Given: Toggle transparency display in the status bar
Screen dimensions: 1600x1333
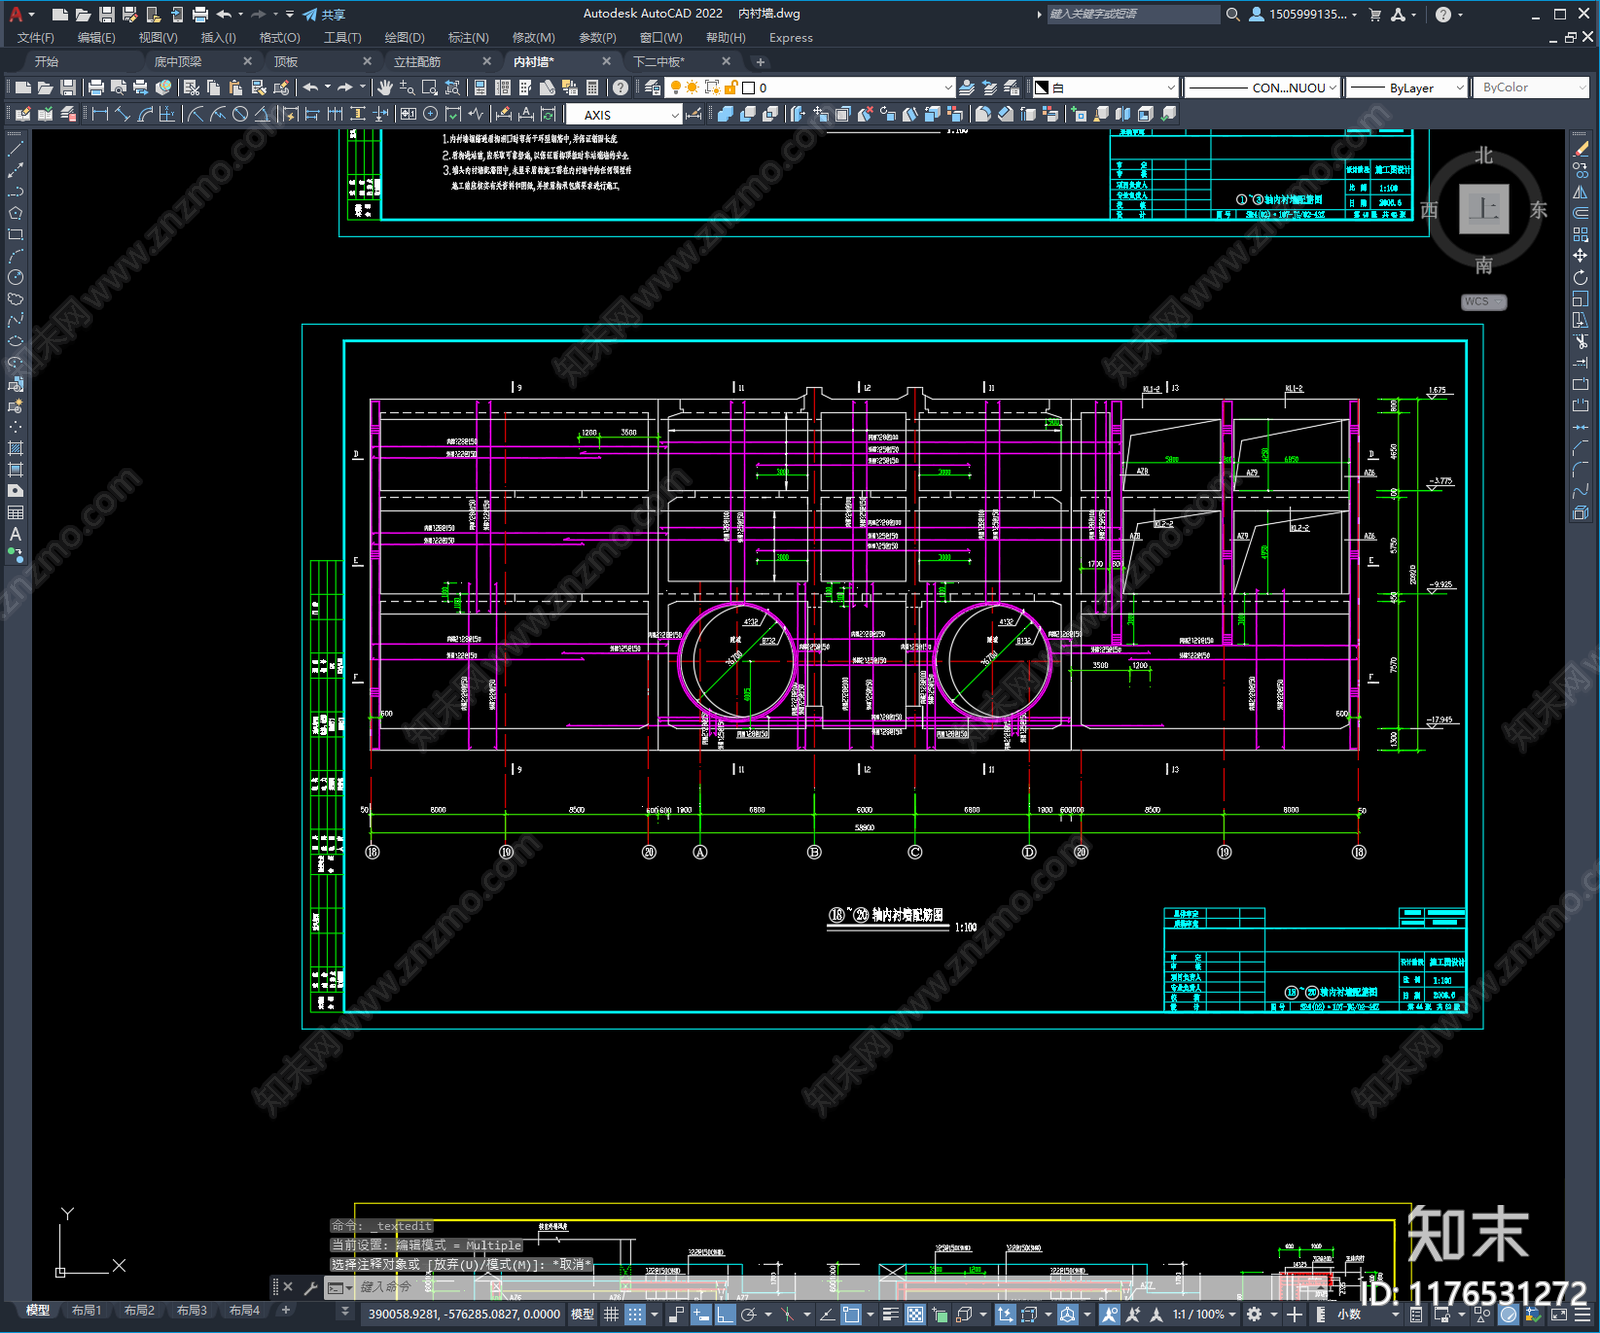Looking at the screenshot, I should click(915, 1314).
